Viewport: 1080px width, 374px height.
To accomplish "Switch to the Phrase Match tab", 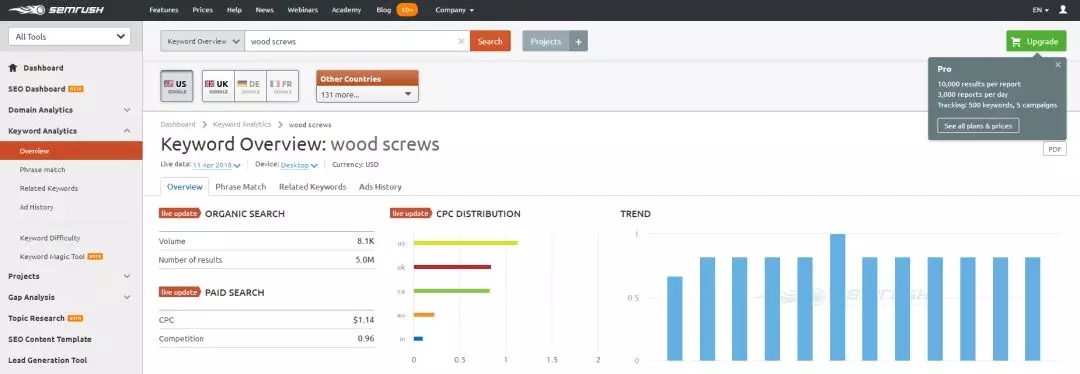I will click(x=240, y=187).
